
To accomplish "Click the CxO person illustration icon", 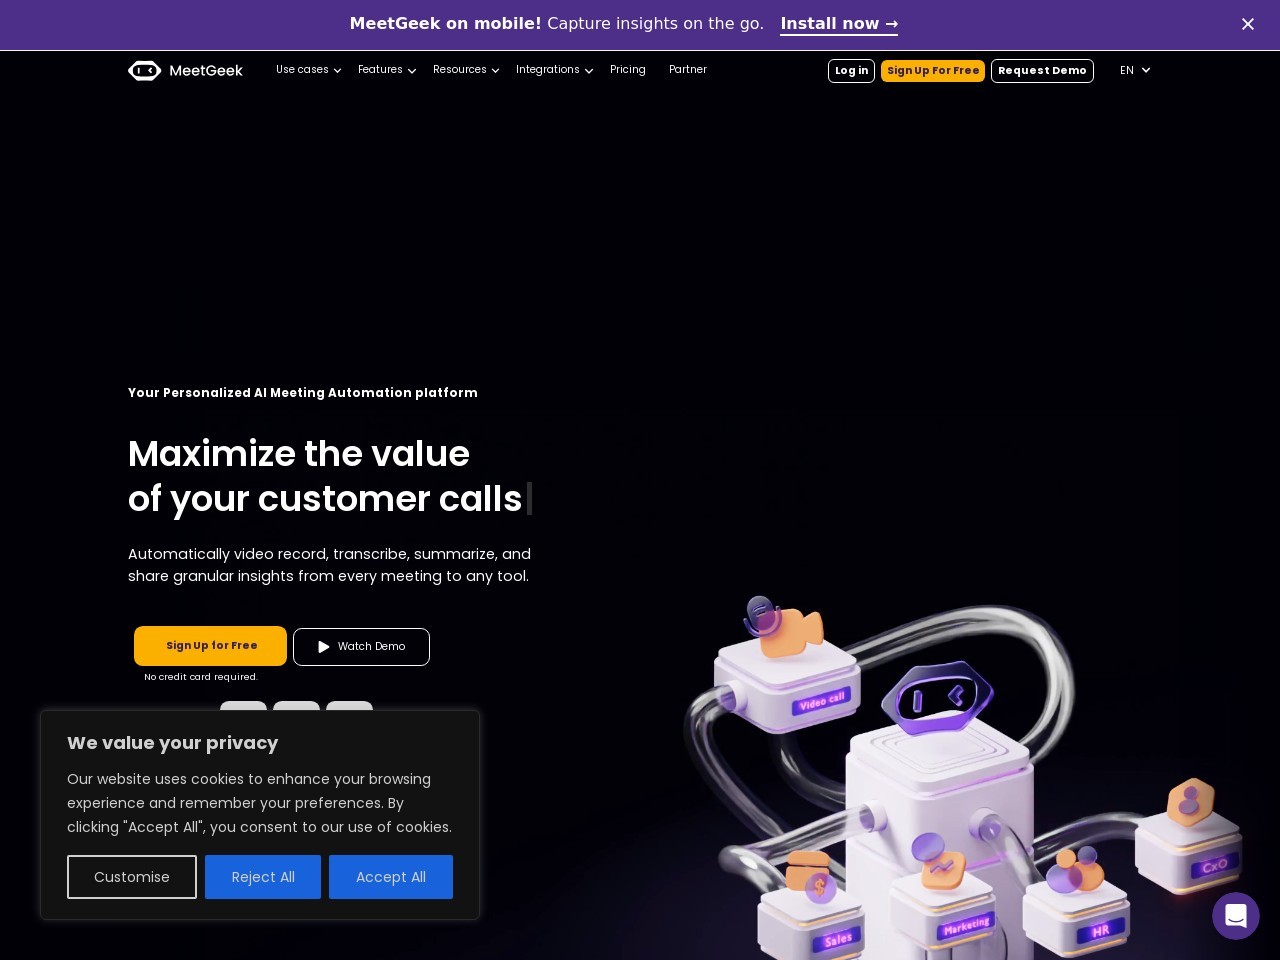I will point(1190,802).
